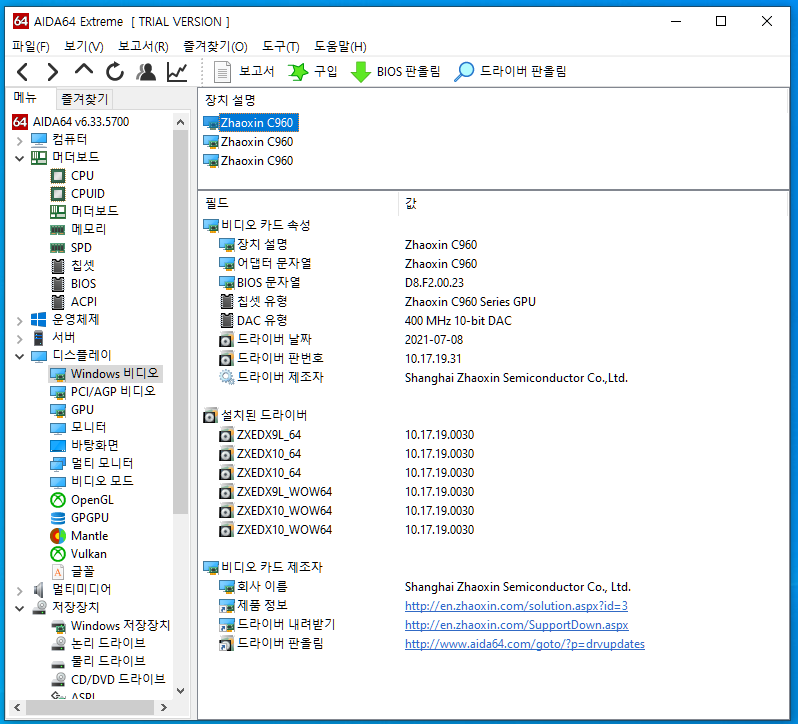Click the Back navigation arrow
Image resolution: width=798 pixels, height=724 pixels.
(x=22, y=72)
